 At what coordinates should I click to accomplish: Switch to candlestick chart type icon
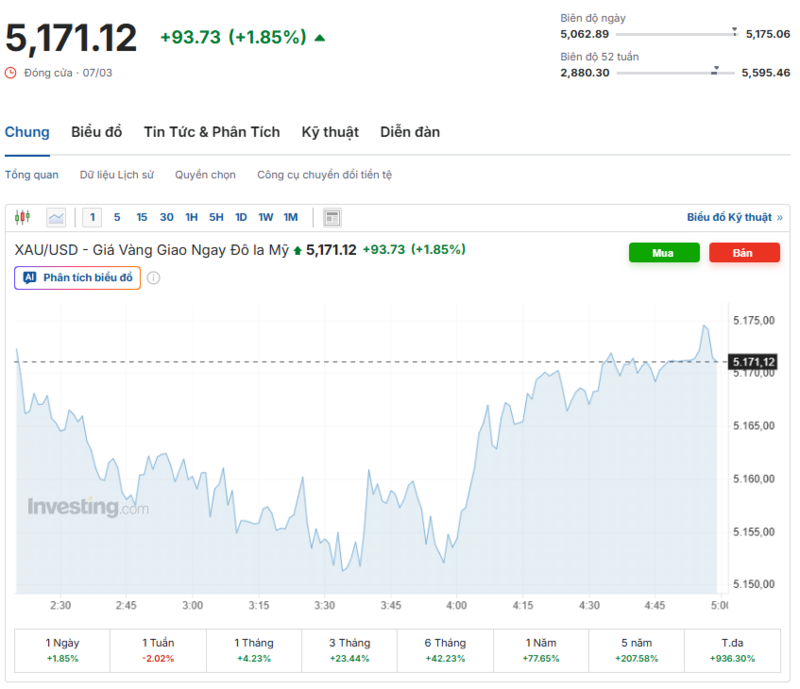pos(23,217)
